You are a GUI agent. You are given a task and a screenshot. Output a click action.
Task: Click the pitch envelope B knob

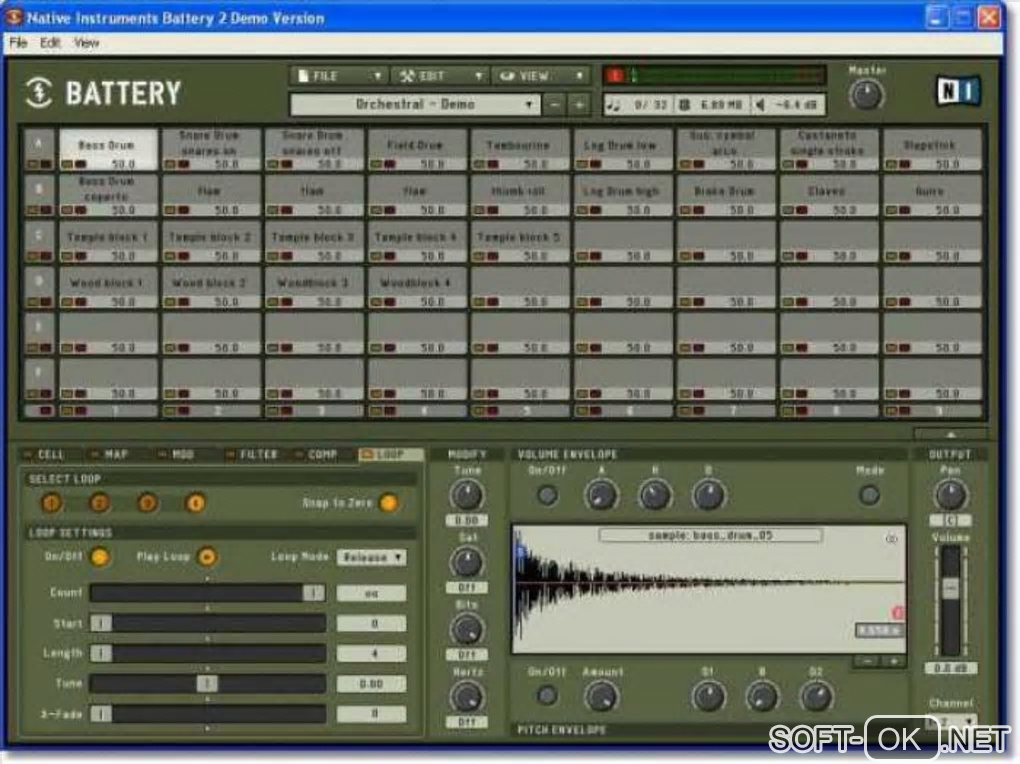pos(762,697)
